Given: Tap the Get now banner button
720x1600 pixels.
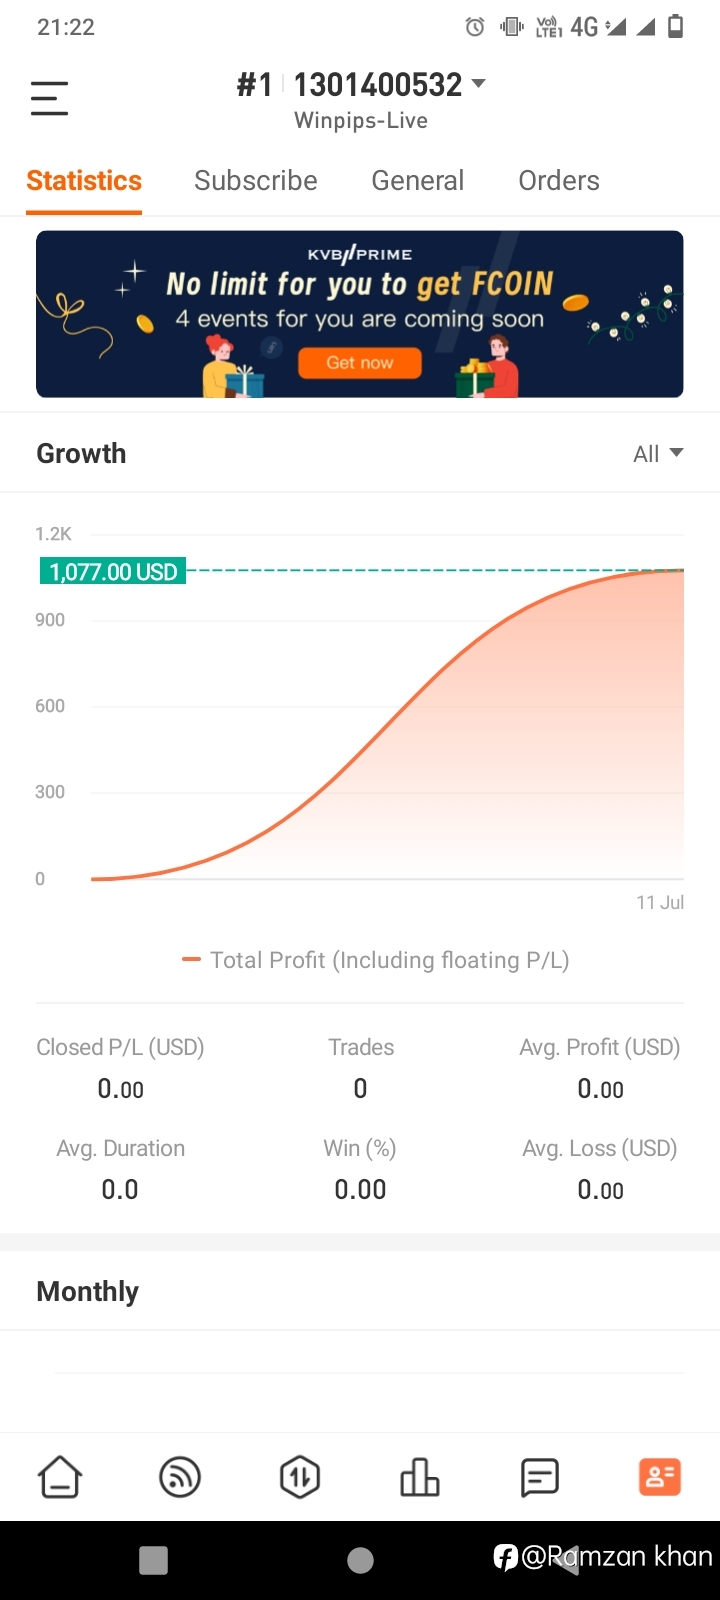Looking at the screenshot, I should (x=360, y=363).
